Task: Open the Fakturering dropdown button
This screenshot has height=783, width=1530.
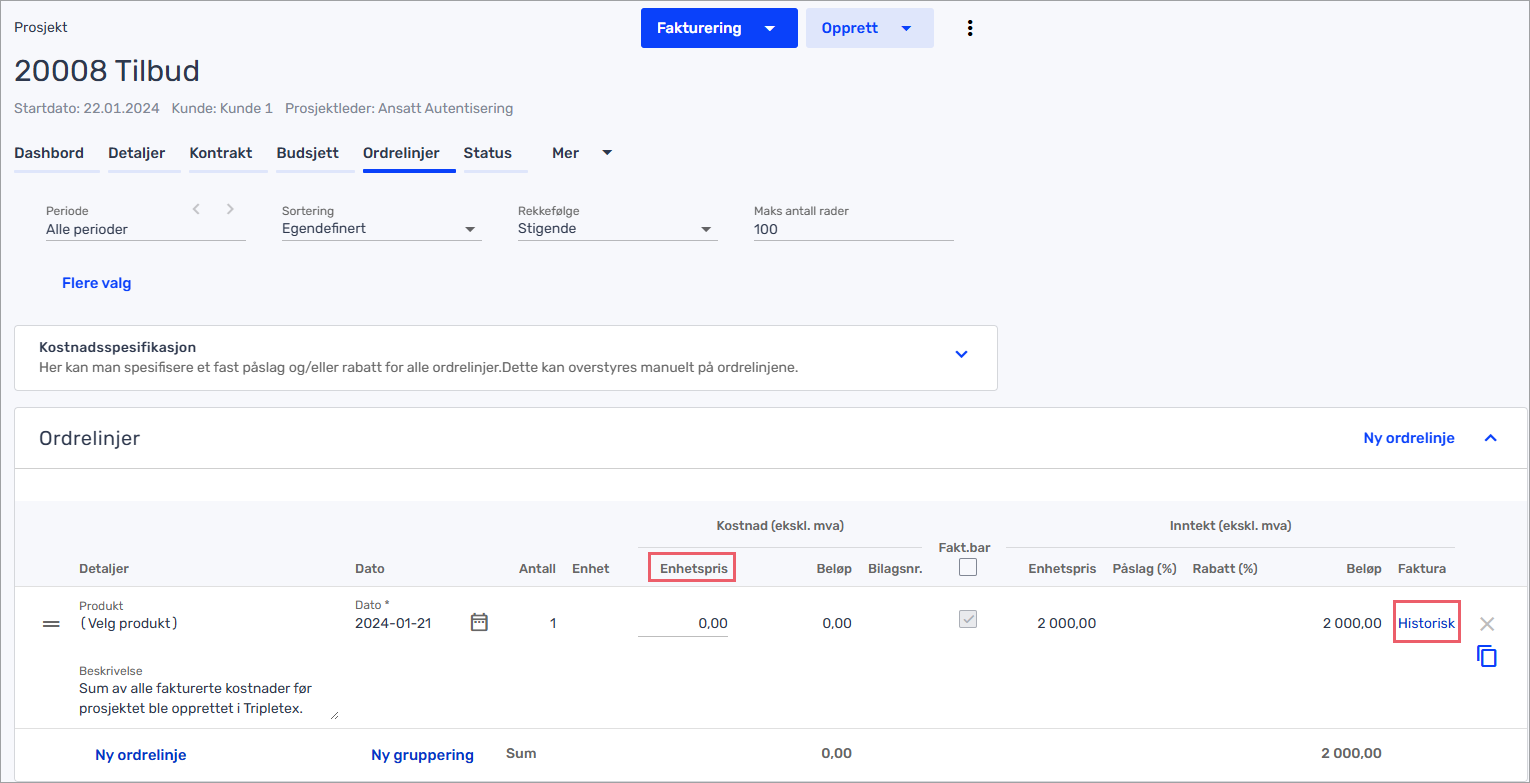Action: pos(718,28)
